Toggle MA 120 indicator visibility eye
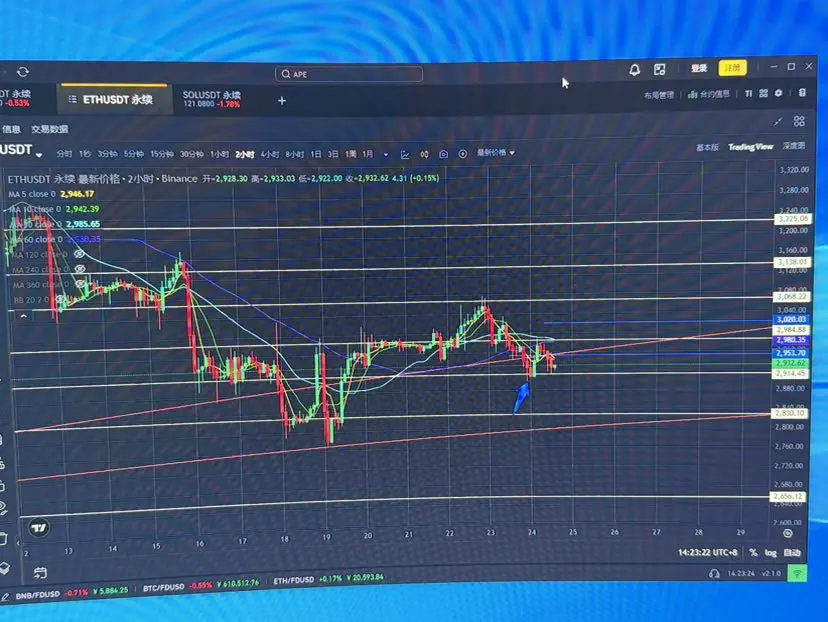 click(x=80, y=254)
